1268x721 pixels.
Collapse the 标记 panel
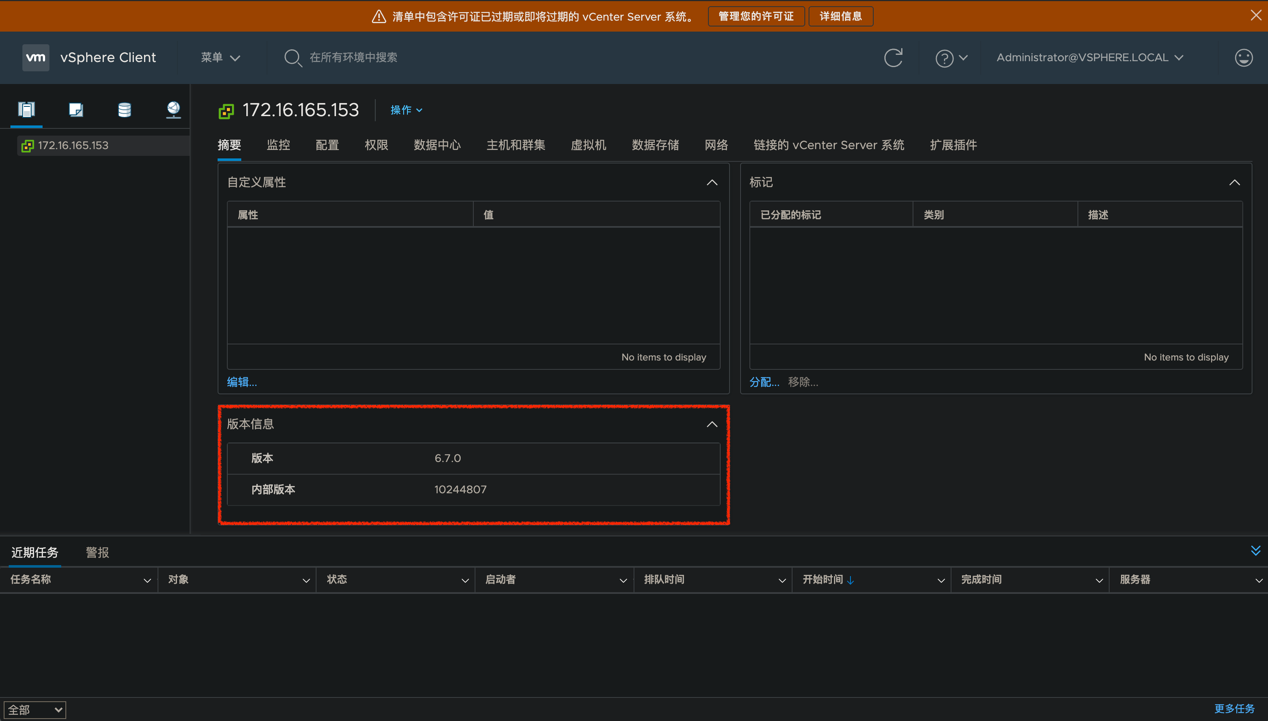click(x=1234, y=183)
